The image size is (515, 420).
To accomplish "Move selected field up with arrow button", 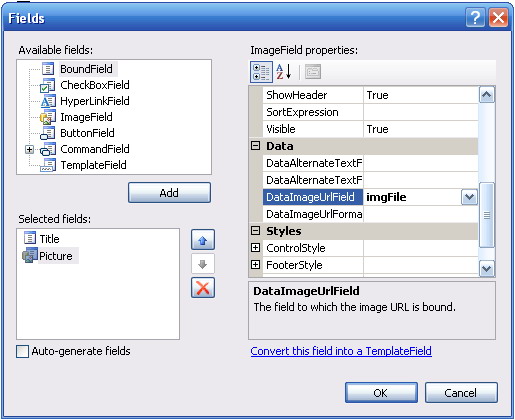I will (203, 240).
